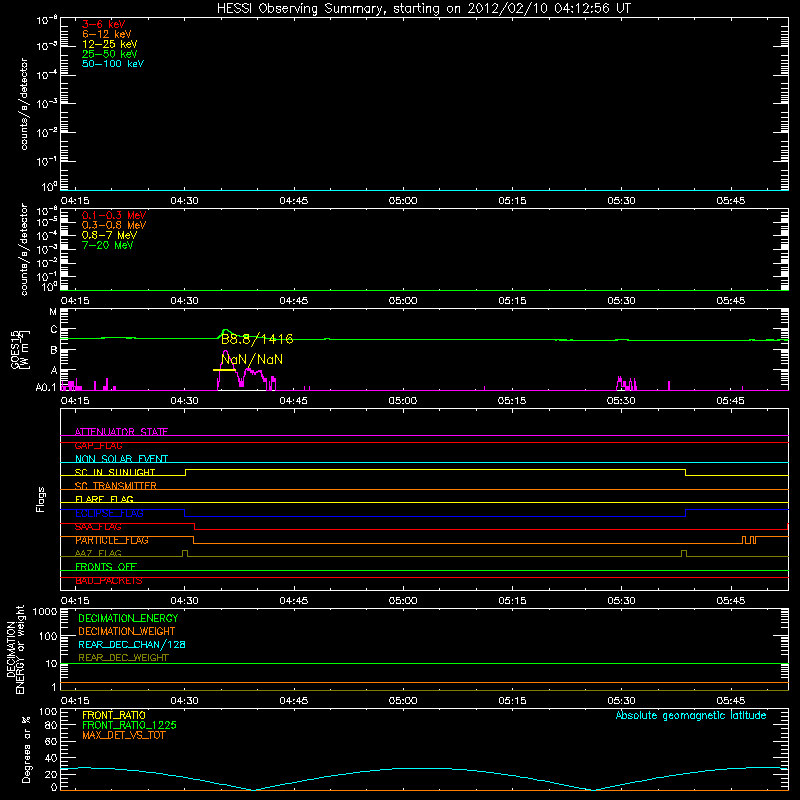Select the REAR_DEC_CHAN/128 legend label

(x=132, y=644)
